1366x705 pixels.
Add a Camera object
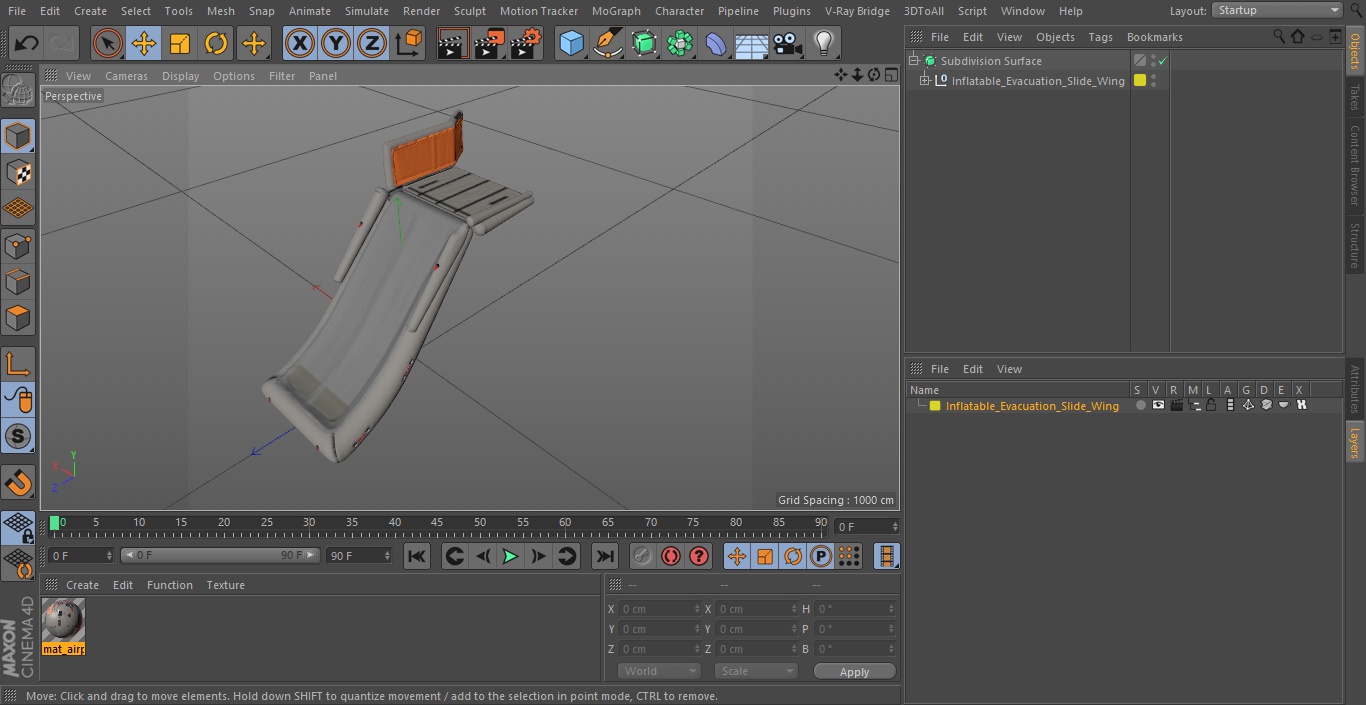[x=787, y=43]
